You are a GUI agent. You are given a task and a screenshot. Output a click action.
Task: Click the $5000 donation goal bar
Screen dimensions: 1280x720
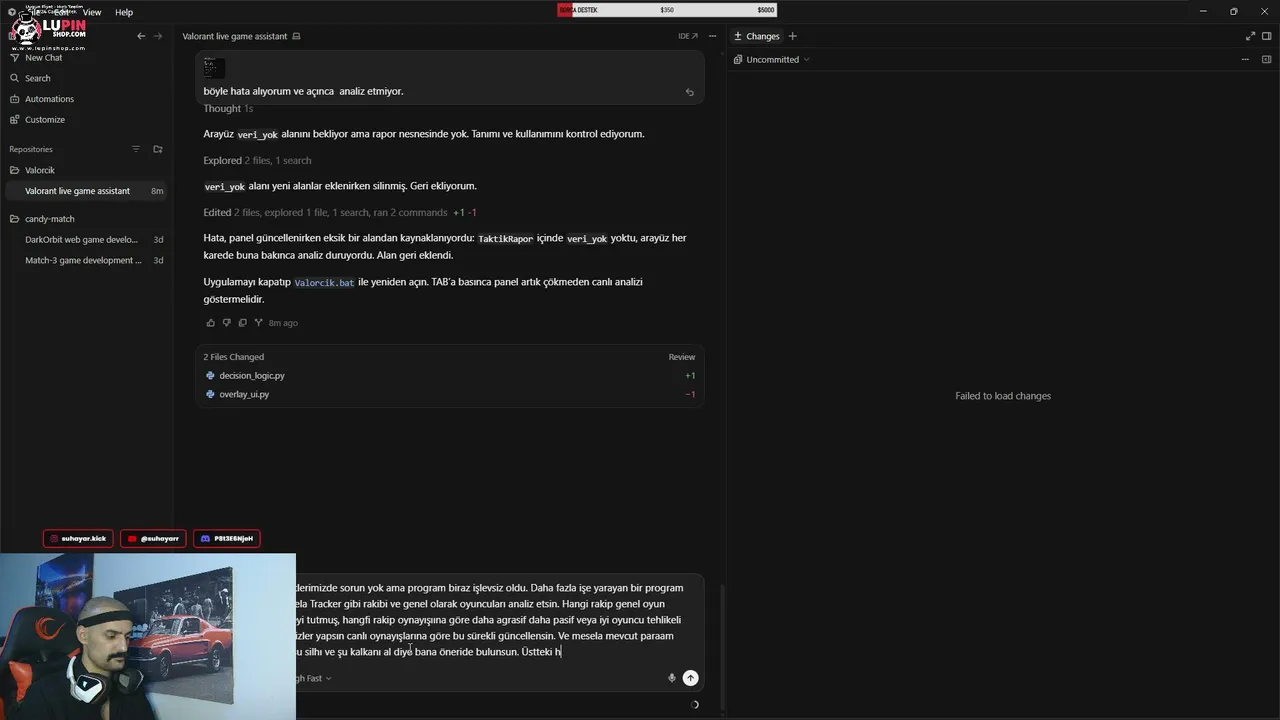[x=667, y=10]
